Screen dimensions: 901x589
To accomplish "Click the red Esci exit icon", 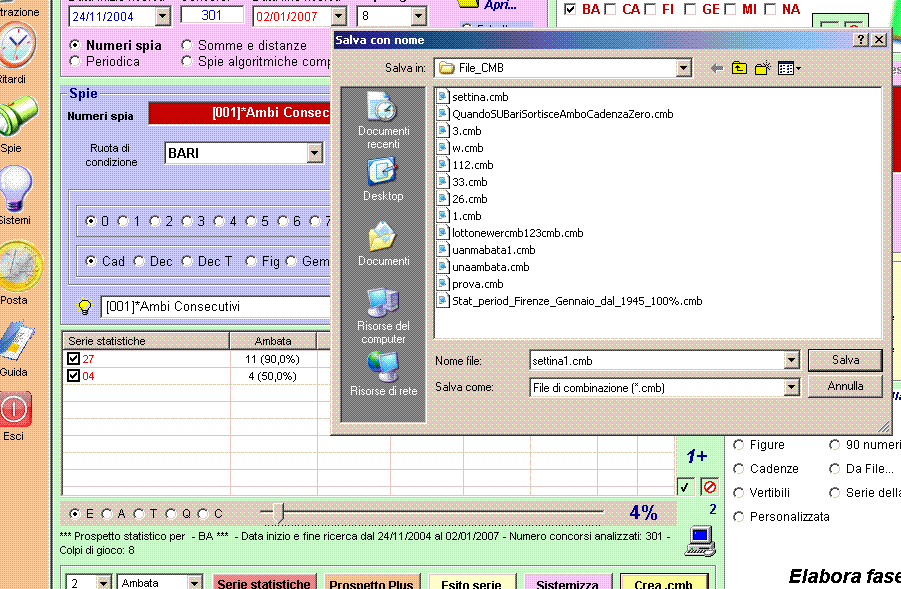I will (x=15, y=409).
